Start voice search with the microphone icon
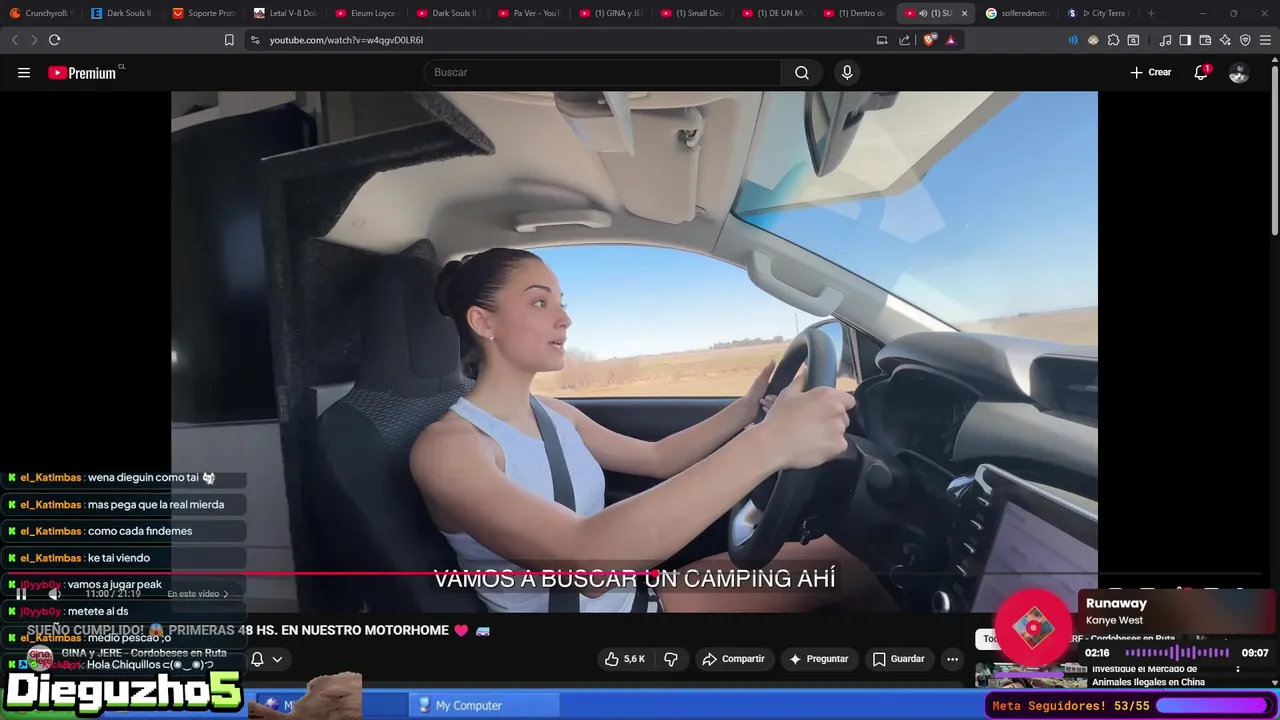This screenshot has width=1280, height=720. [847, 73]
